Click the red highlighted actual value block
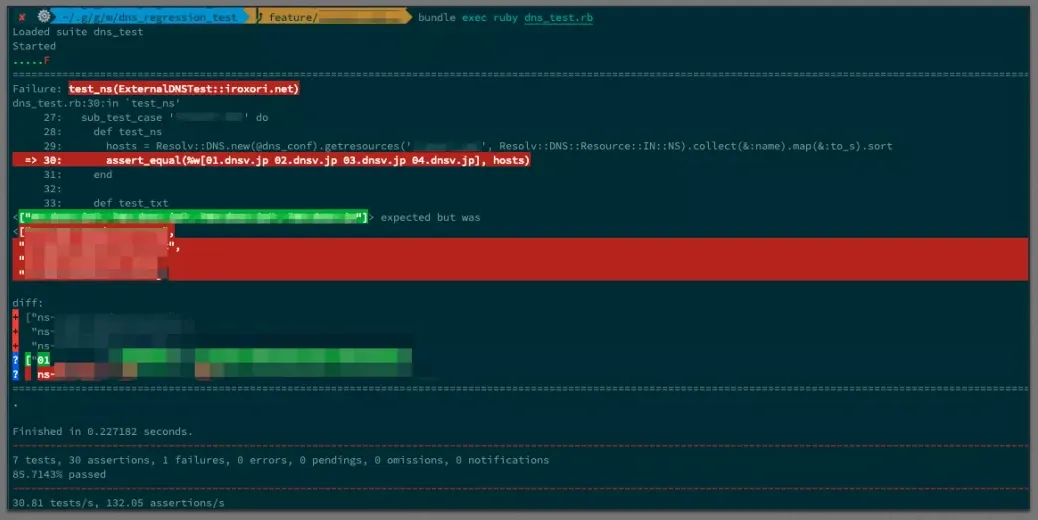The width and height of the screenshot is (1038, 520). click(520, 259)
